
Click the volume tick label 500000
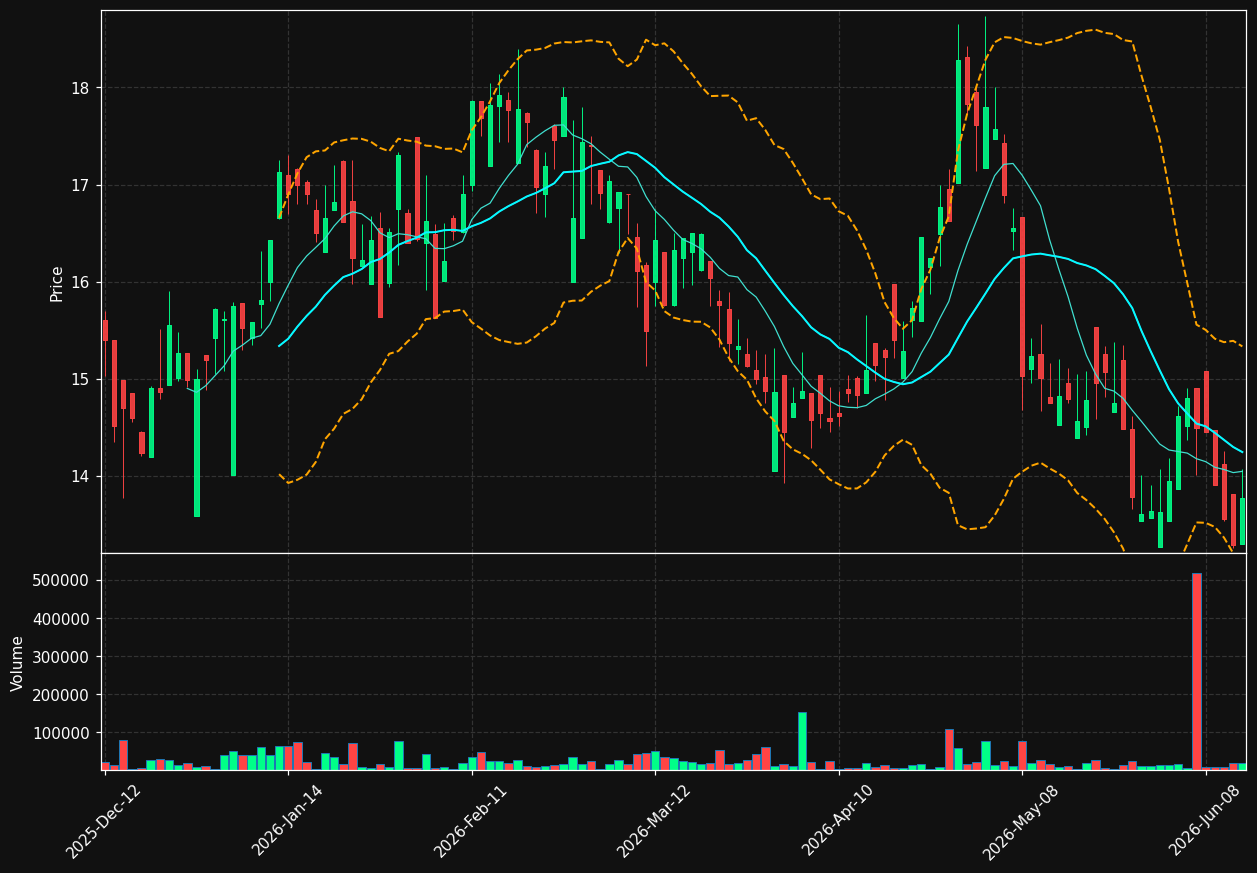point(62,581)
